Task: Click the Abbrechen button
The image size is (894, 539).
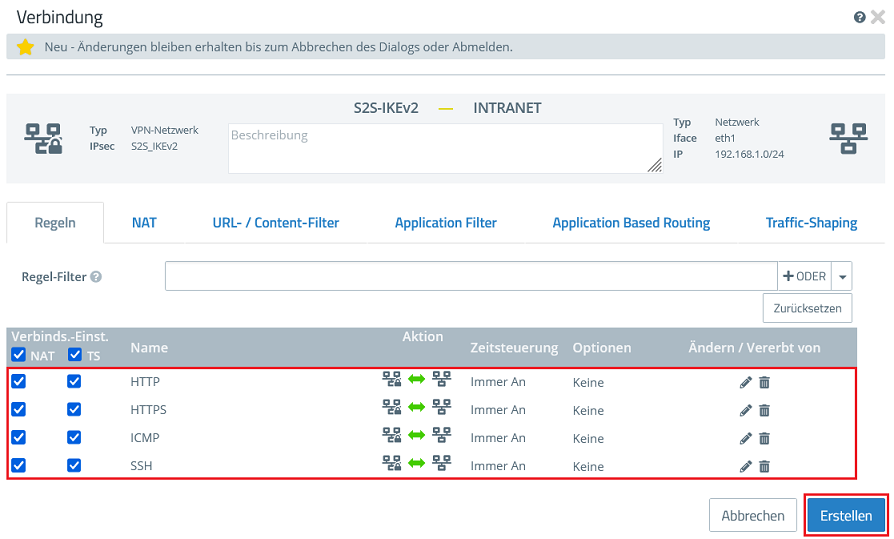Action: [x=752, y=516]
